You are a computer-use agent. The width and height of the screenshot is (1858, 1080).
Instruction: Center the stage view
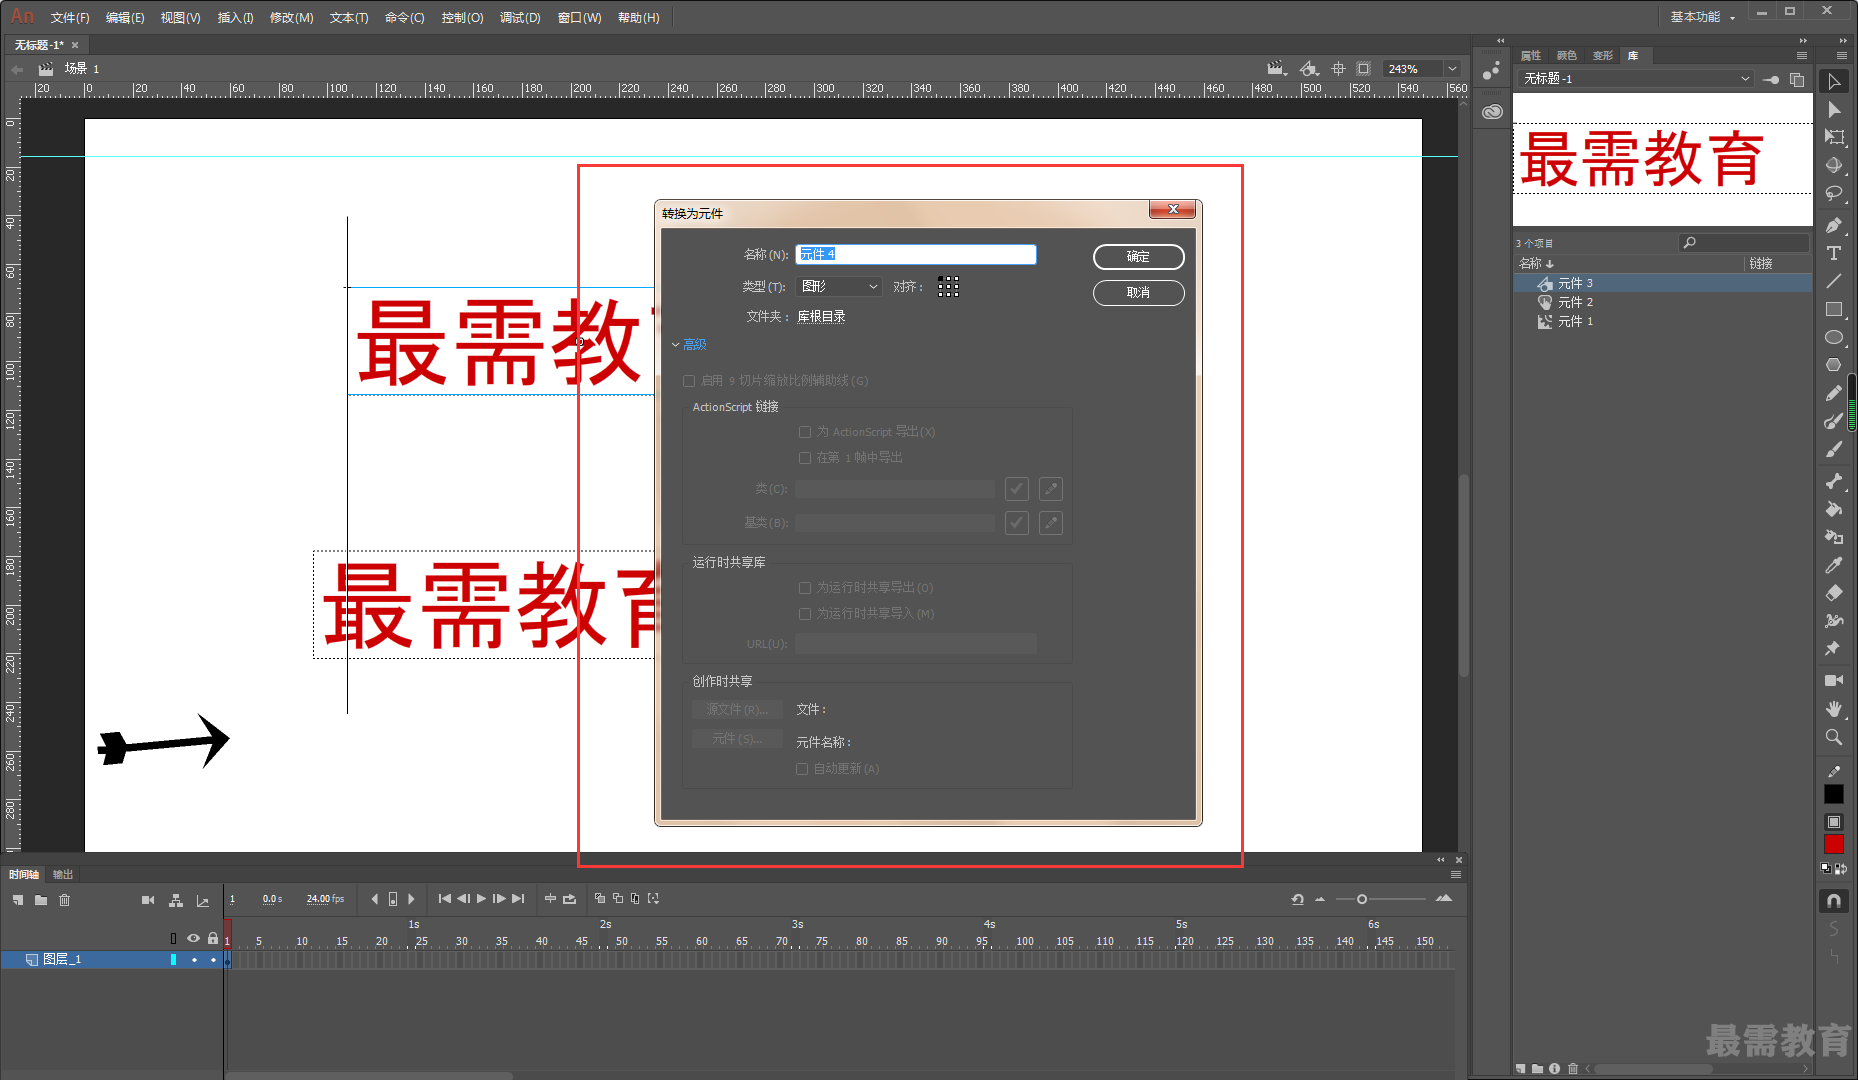click(x=1339, y=69)
